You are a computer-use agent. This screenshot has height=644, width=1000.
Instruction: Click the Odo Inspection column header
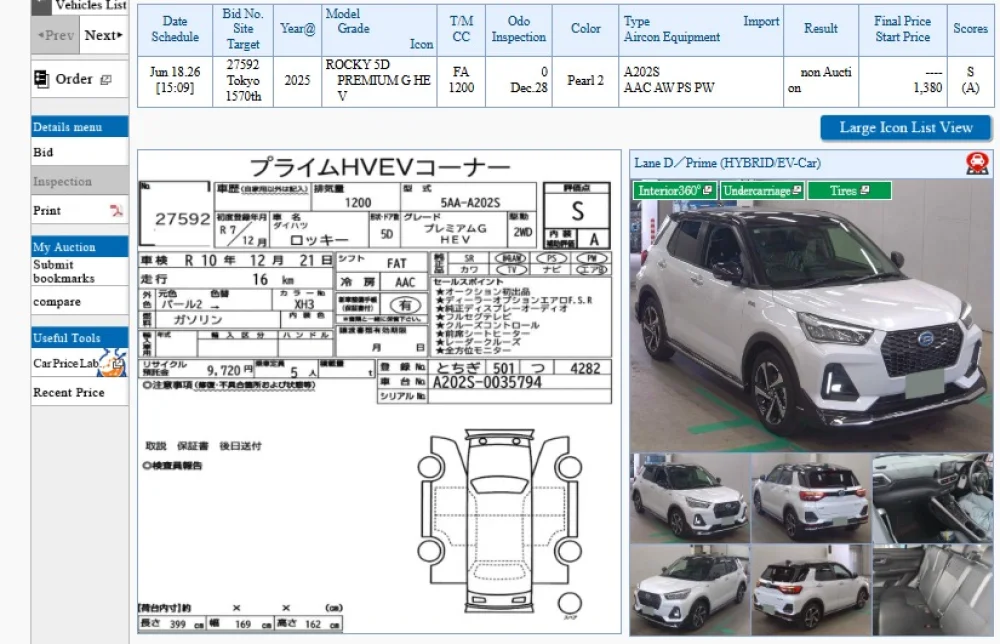click(x=518, y=29)
